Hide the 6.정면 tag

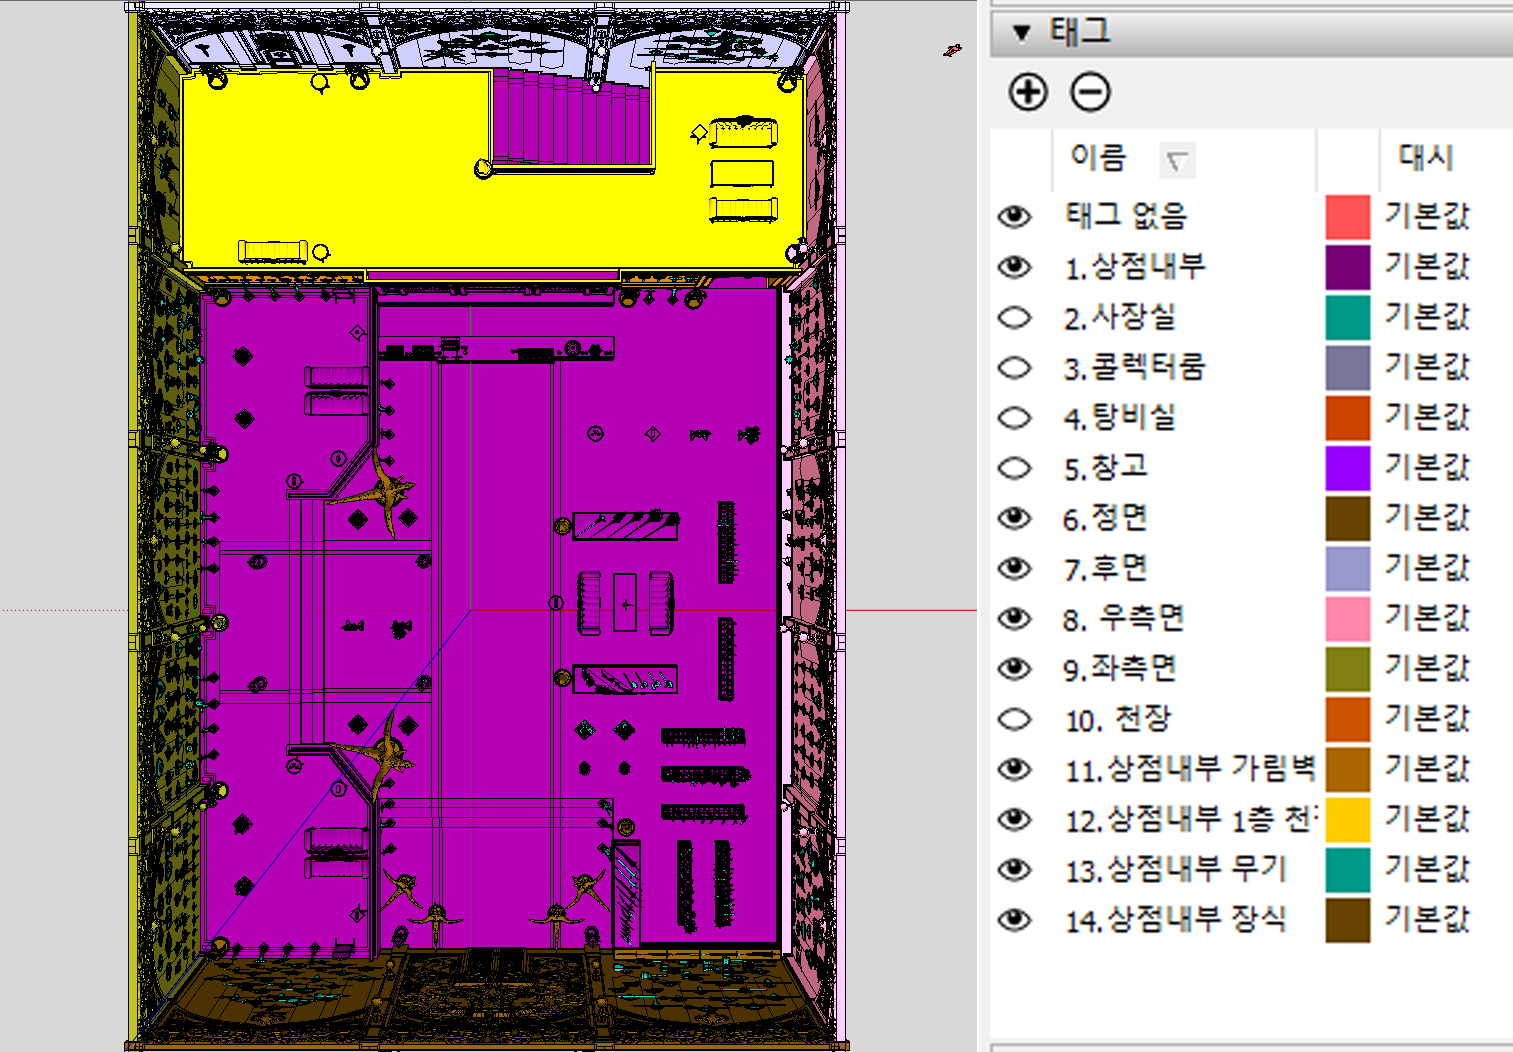(1014, 517)
